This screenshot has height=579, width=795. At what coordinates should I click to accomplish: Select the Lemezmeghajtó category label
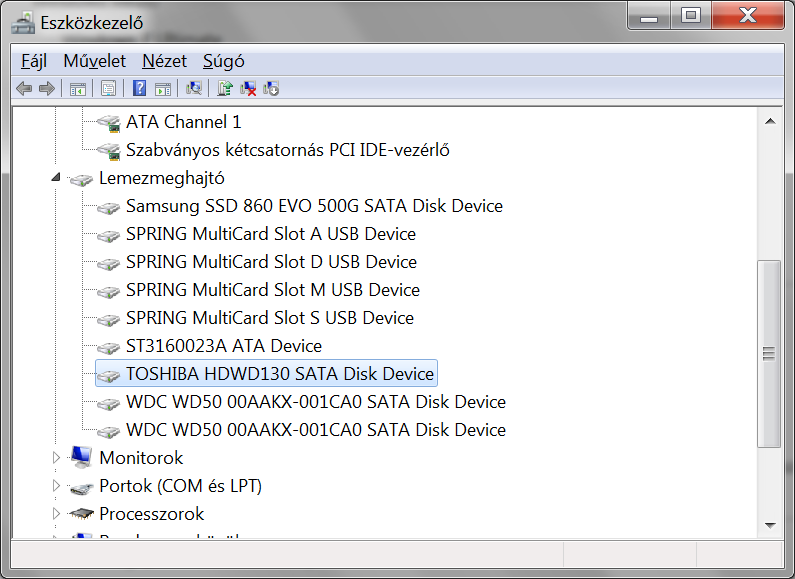pos(162,178)
